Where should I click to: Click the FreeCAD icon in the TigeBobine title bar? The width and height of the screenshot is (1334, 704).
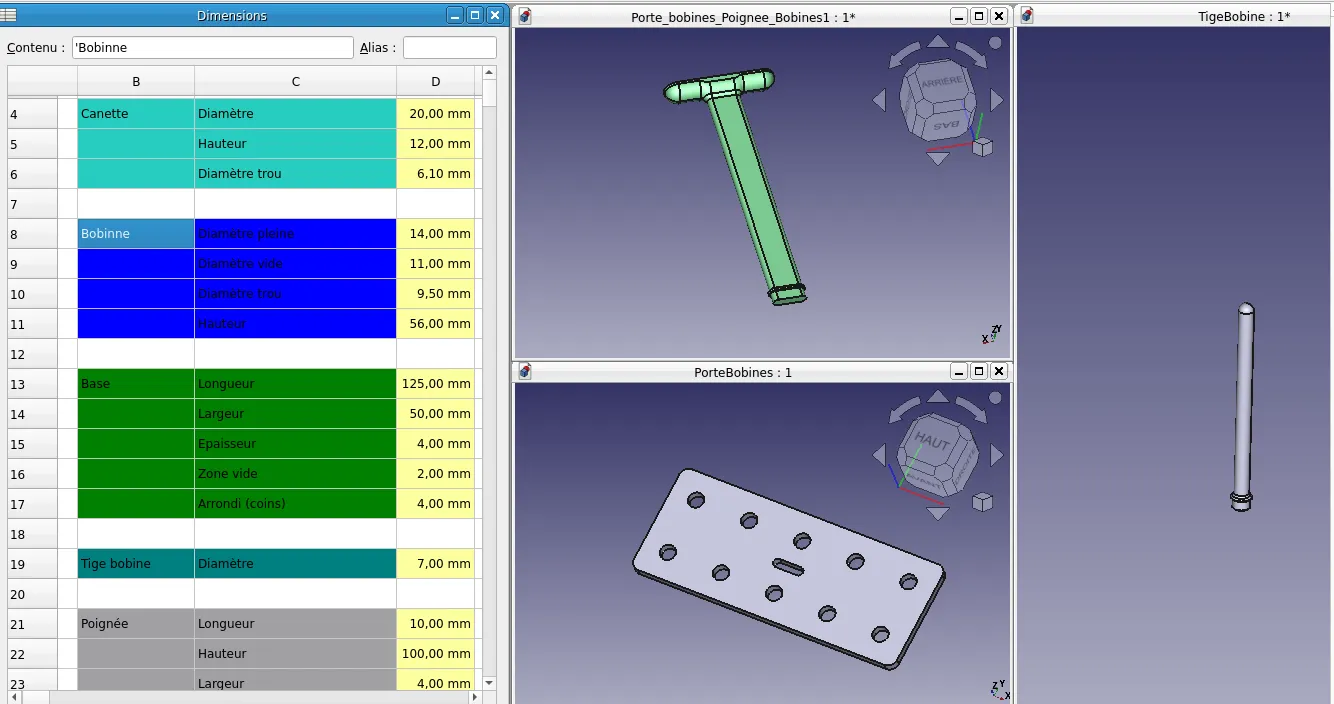[x=1027, y=16]
